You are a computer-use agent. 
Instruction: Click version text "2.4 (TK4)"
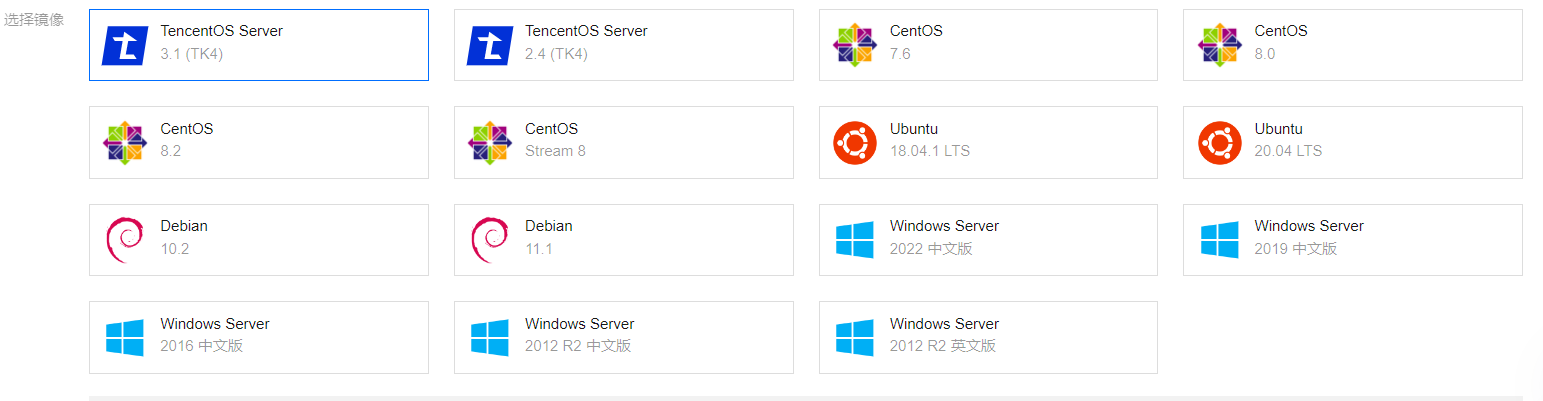[557, 54]
